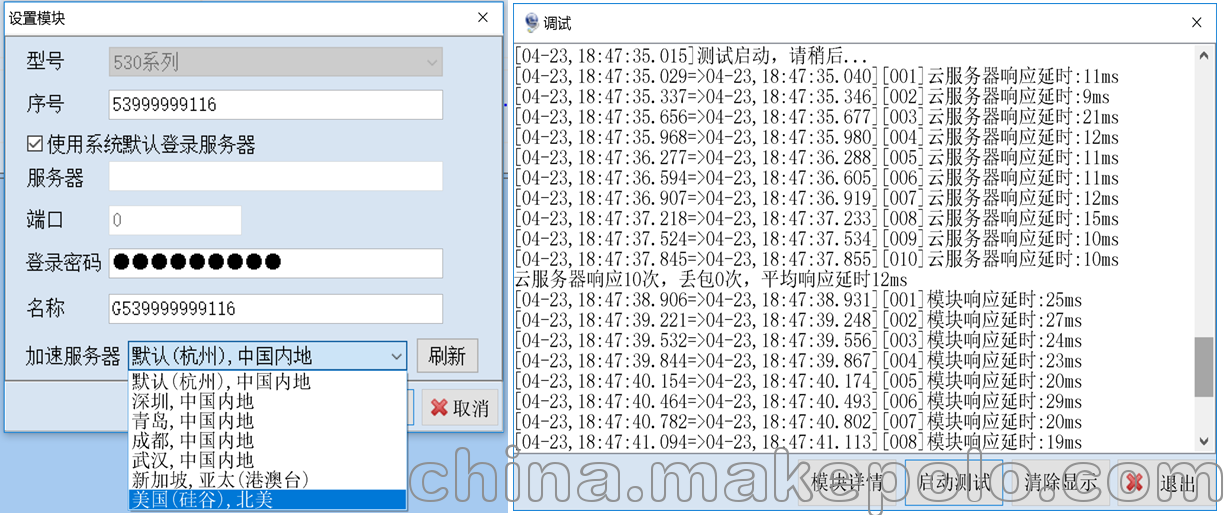Focus the 登录密码 password field
The height and width of the screenshot is (515, 1226).
pos(275,263)
